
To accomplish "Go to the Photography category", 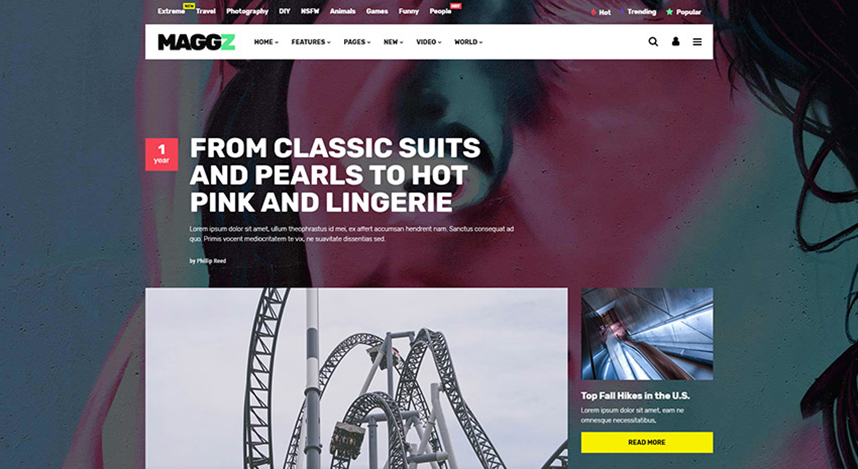I will click(x=247, y=11).
